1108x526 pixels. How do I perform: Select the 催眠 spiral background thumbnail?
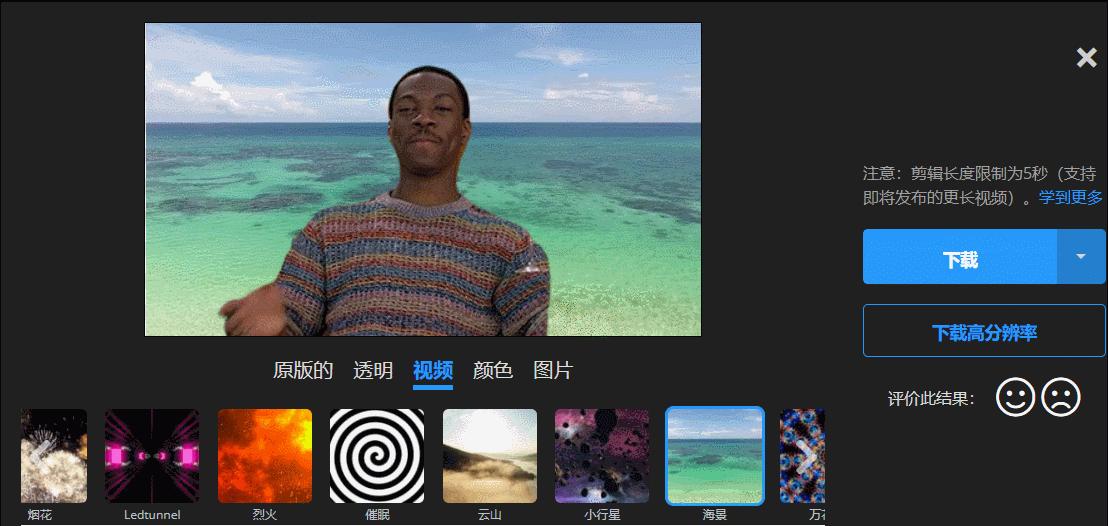pyautogui.click(x=377, y=456)
